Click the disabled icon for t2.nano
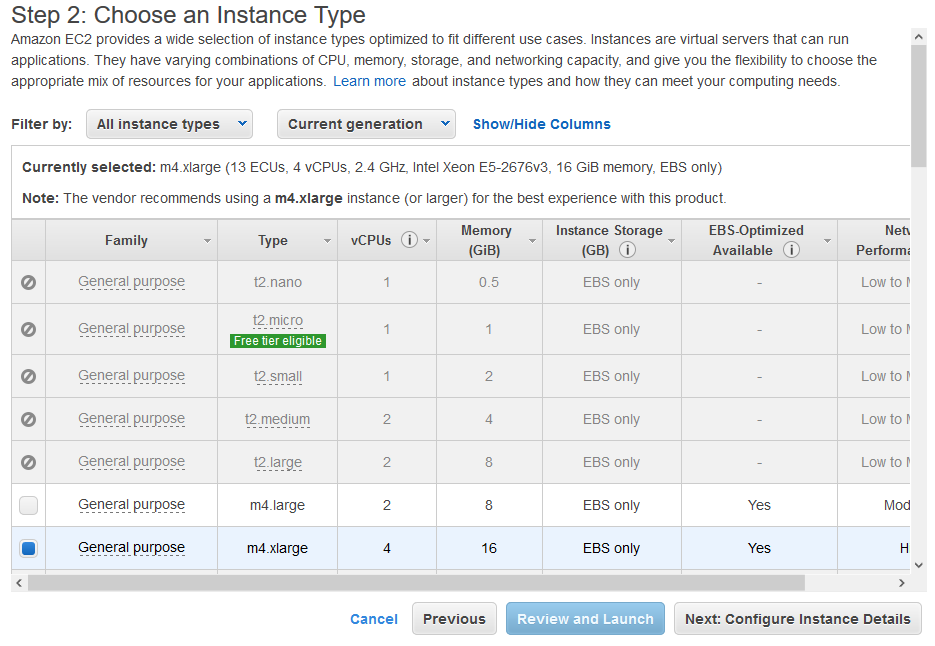 (28, 282)
